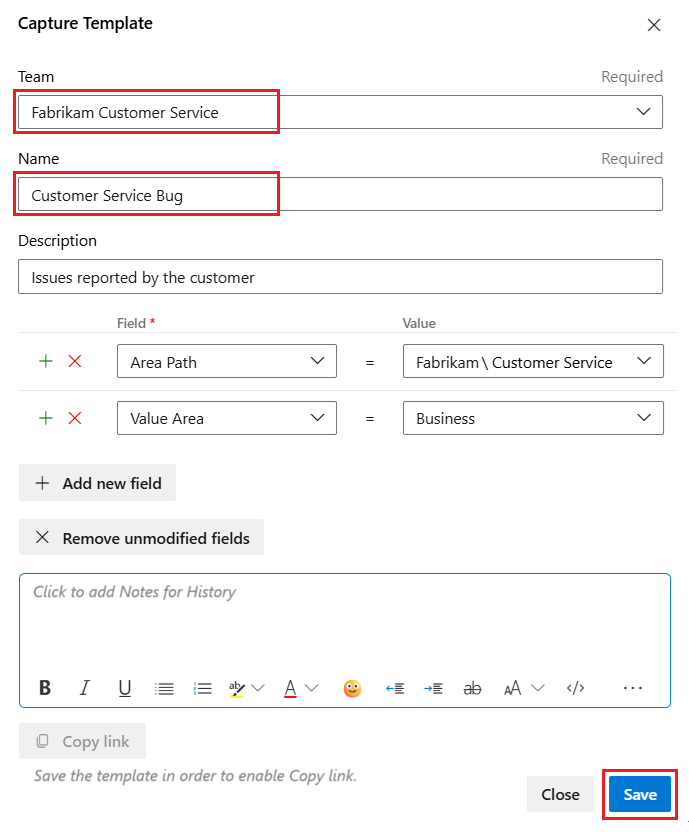
Task: Change the Business value dropdown
Action: pos(645,418)
